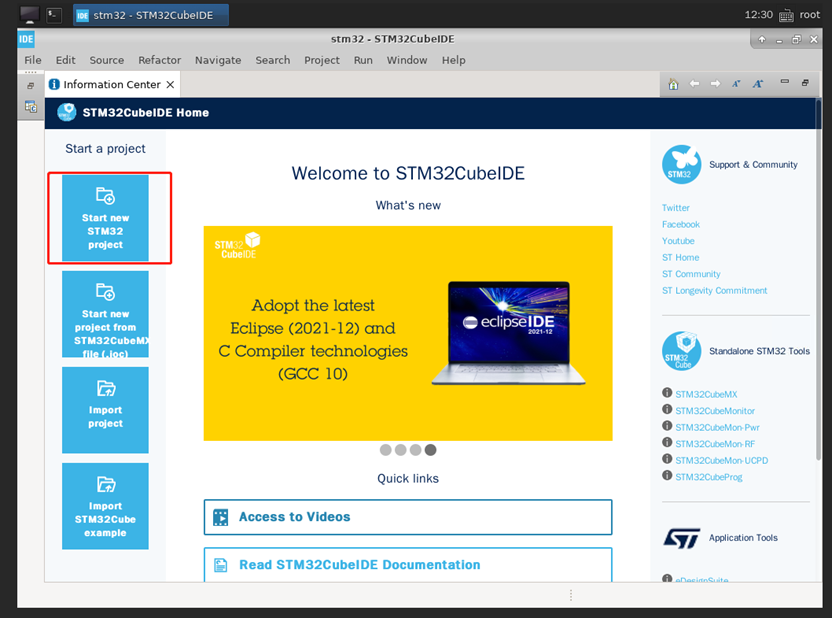The width and height of the screenshot is (832, 618).
Task: Open the Source menu
Action: (x=107, y=60)
